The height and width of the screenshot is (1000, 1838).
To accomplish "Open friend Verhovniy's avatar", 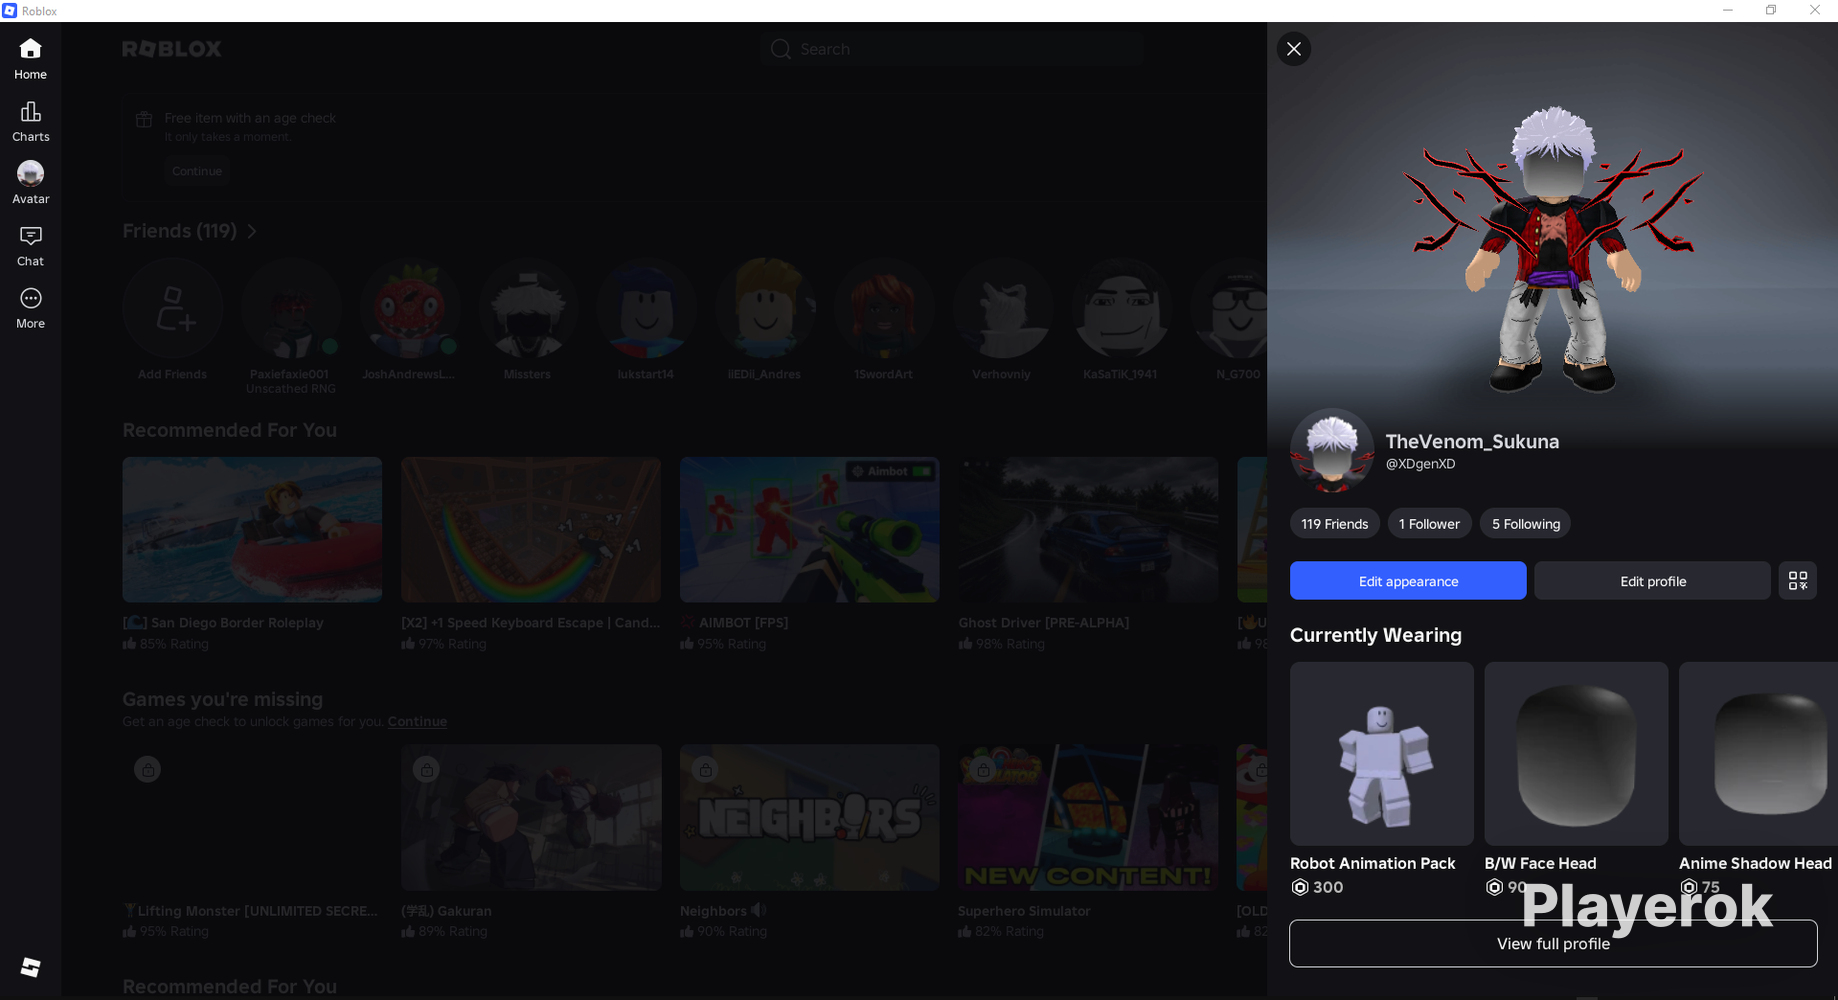I will point(1002,308).
